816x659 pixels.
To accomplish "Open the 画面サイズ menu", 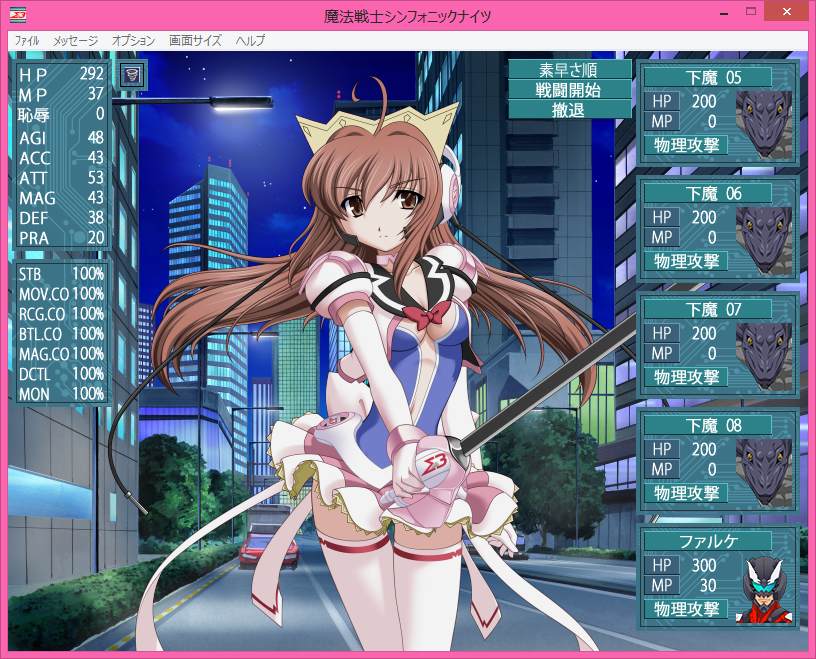I will 195,40.
